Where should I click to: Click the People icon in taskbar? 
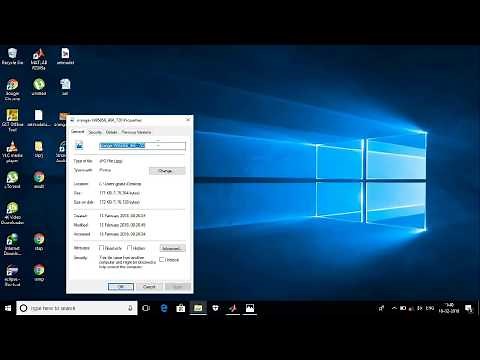[381, 308]
